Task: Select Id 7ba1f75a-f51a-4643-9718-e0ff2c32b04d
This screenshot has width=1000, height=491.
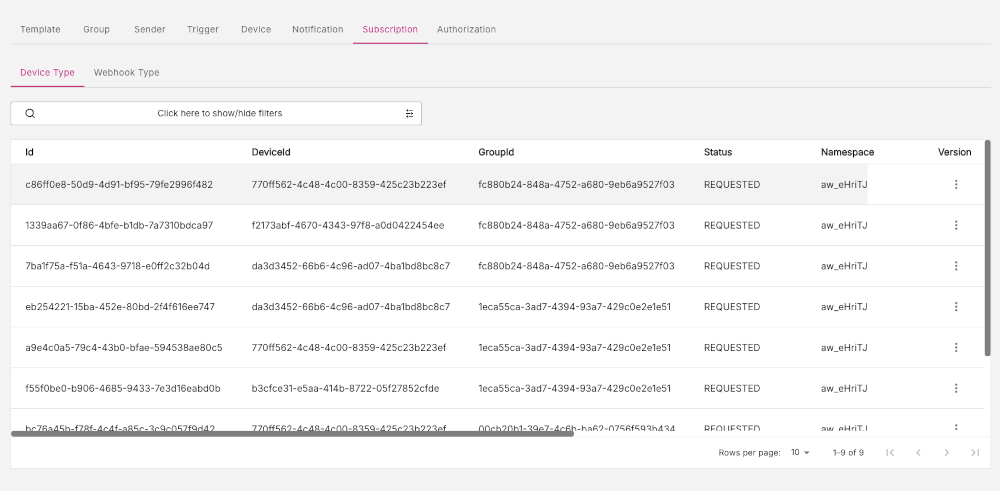Action: click(117, 267)
